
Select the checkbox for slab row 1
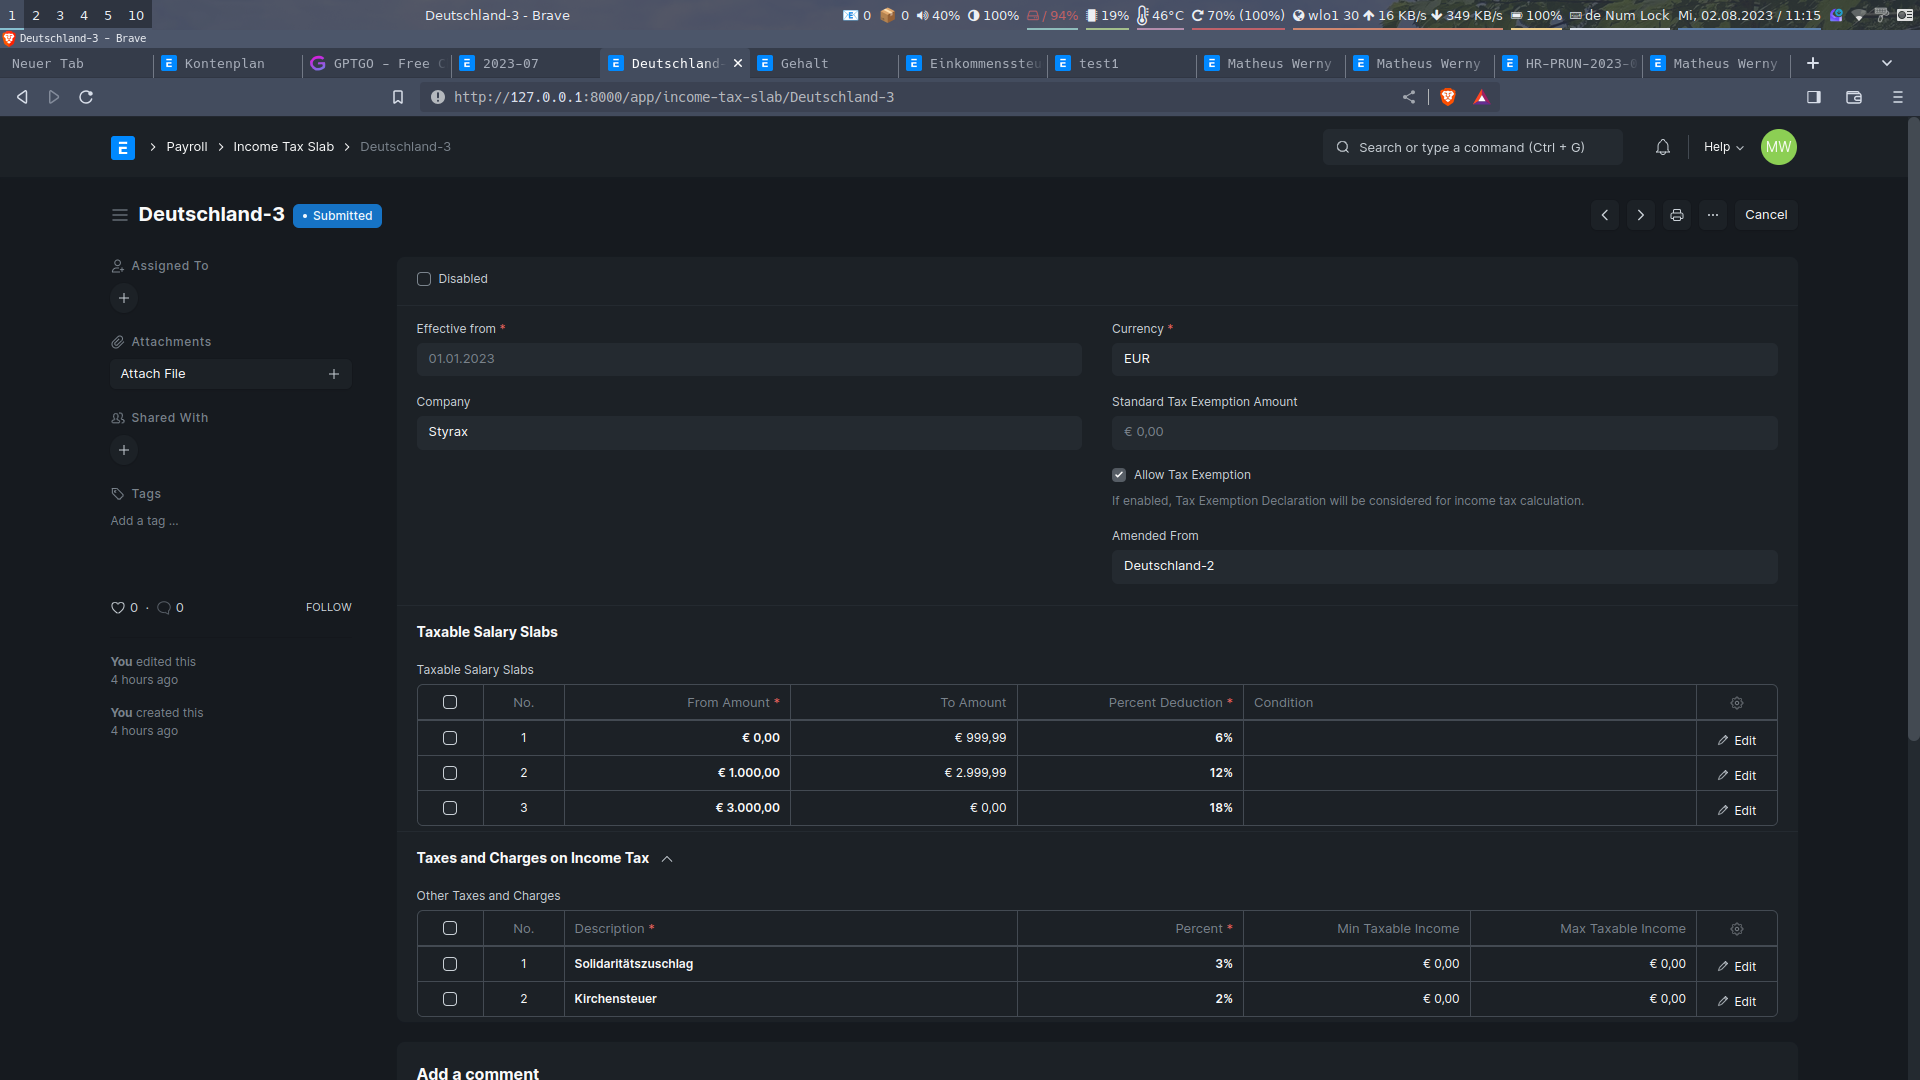[x=449, y=737]
